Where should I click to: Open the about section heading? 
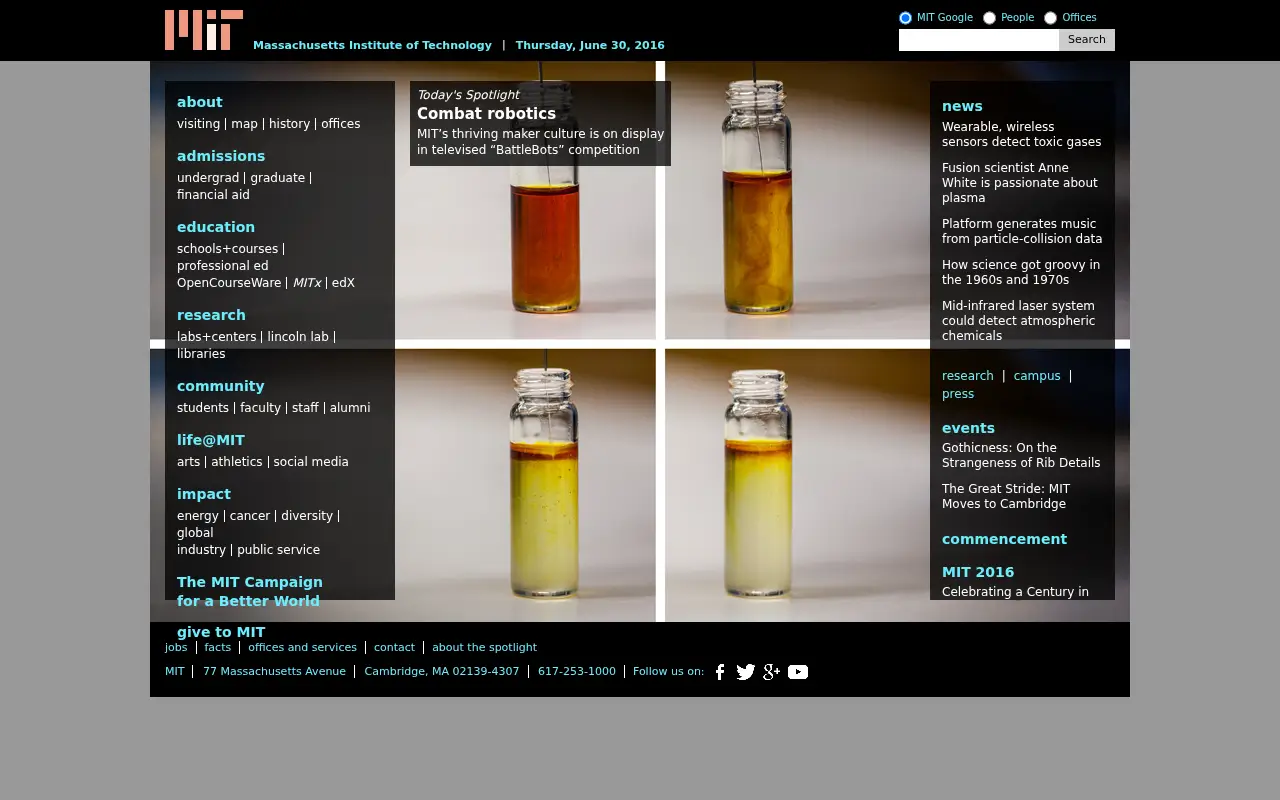[x=200, y=102]
